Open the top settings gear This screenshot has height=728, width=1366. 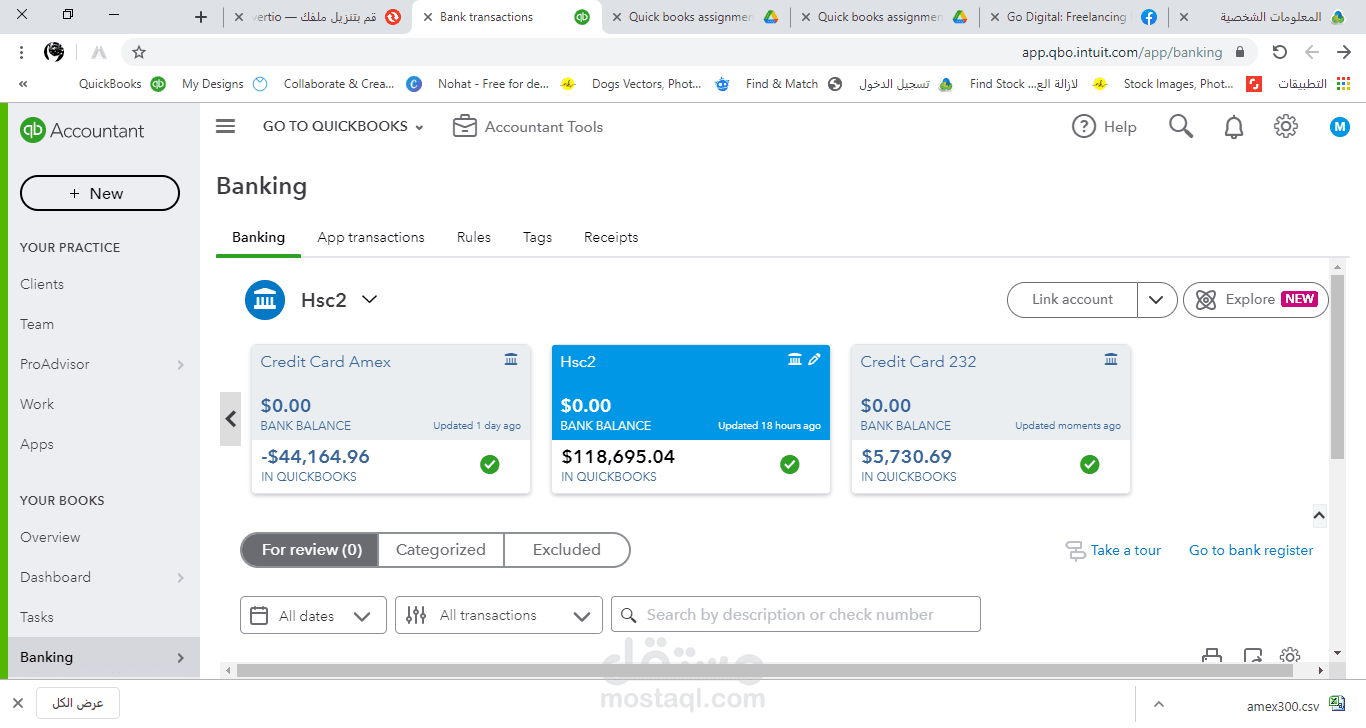pos(1286,127)
